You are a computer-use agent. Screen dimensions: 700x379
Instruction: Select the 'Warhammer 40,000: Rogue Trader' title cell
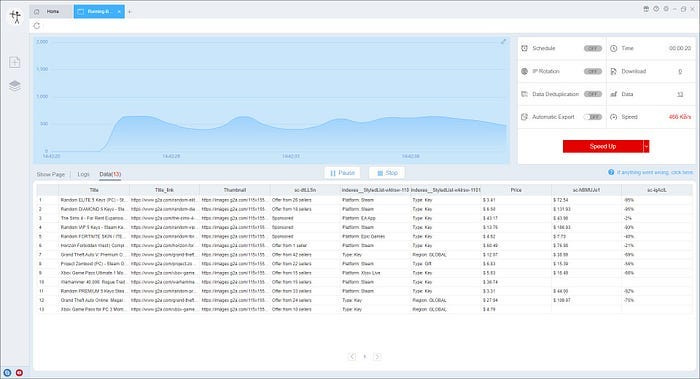[94, 282]
